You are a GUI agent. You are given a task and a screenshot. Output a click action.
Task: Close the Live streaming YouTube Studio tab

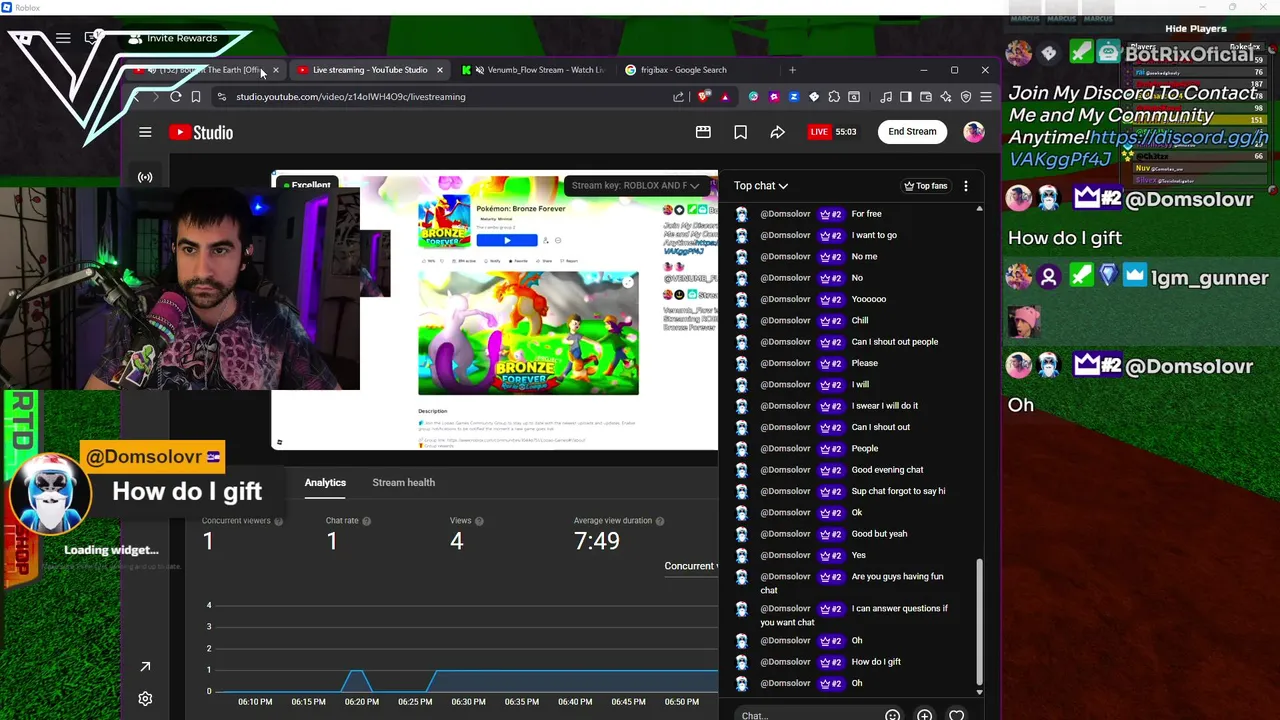[439, 70]
